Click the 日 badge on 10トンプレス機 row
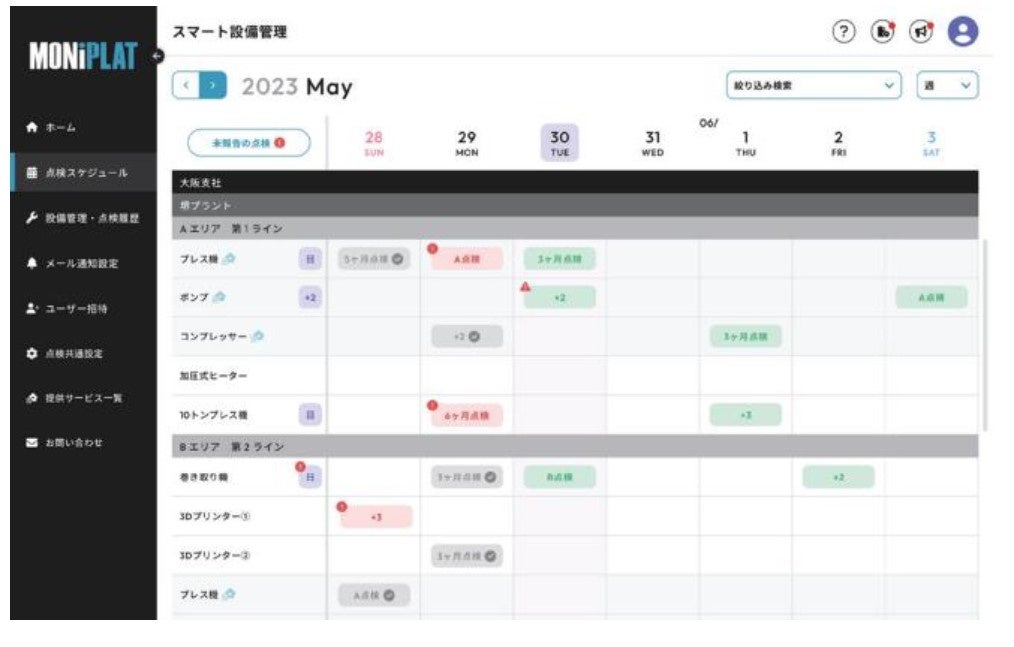Image resolution: width=1014 pixels, height=647 pixels. pos(310,414)
